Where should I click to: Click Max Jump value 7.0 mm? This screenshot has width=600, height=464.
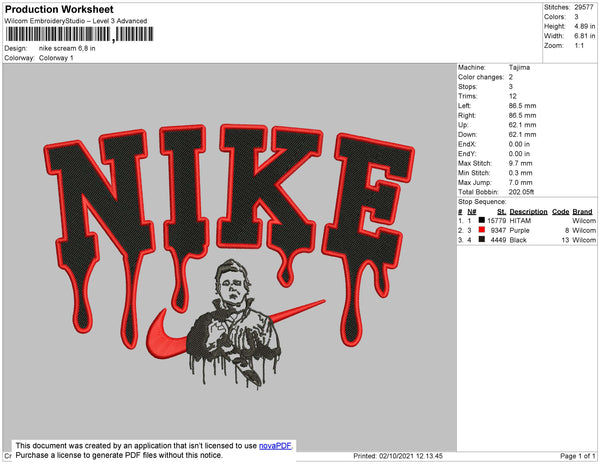coord(520,182)
